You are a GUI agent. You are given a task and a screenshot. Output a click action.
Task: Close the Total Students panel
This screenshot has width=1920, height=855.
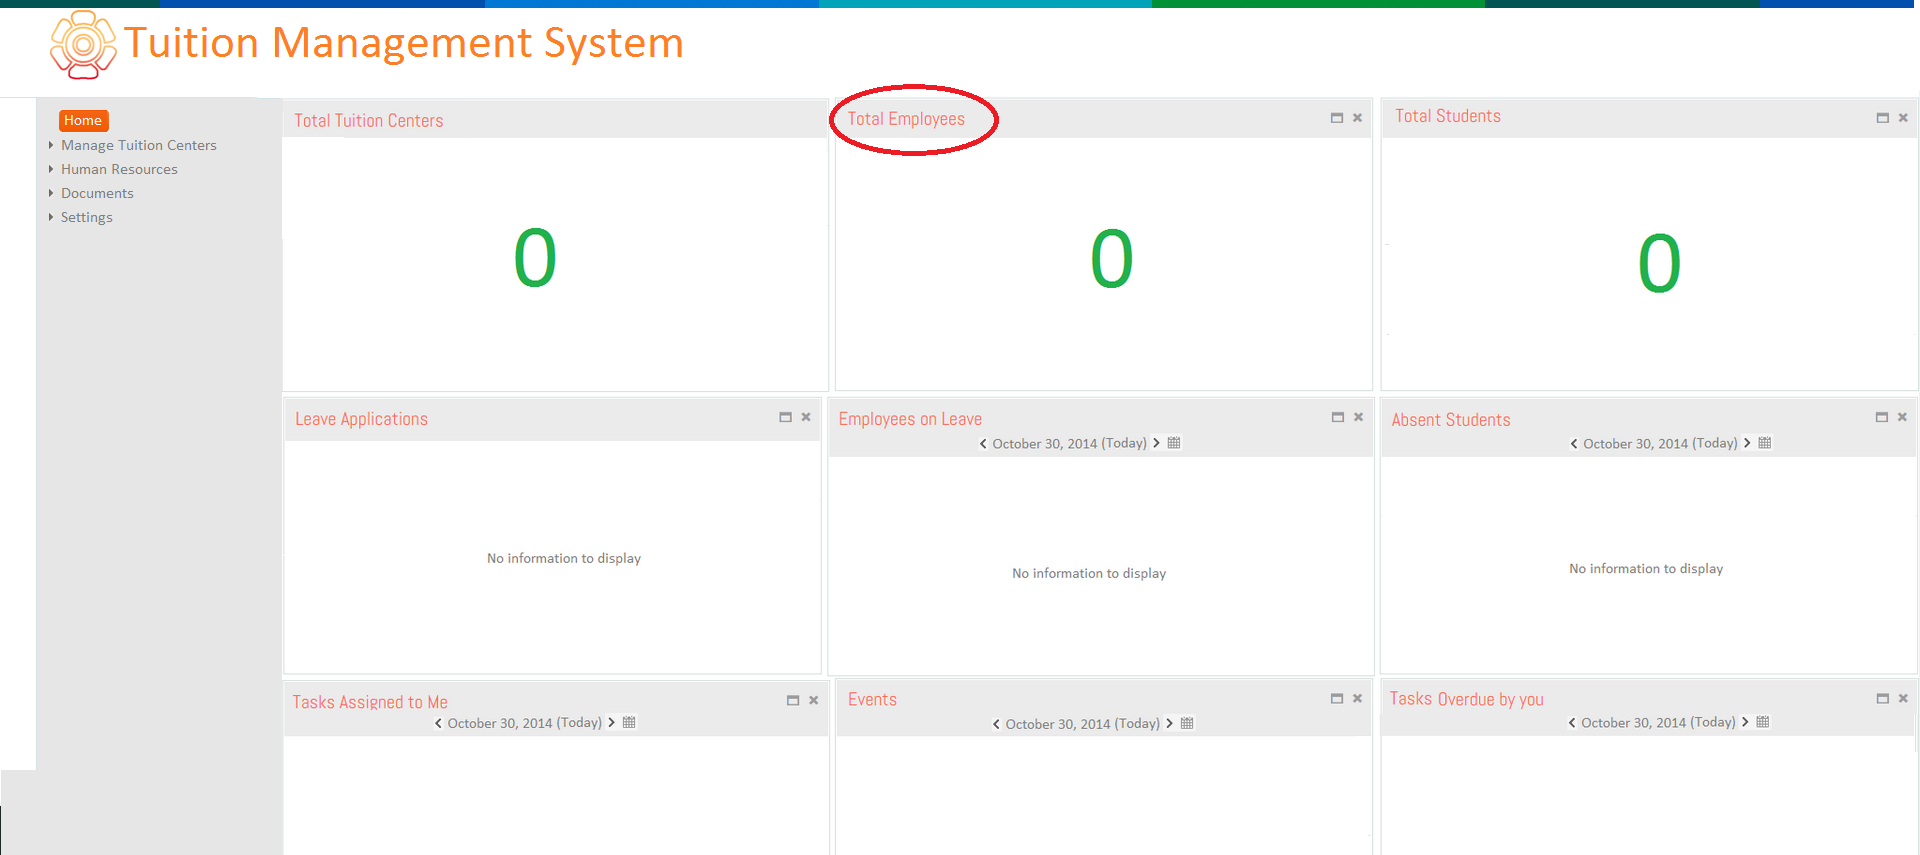coord(1903,118)
